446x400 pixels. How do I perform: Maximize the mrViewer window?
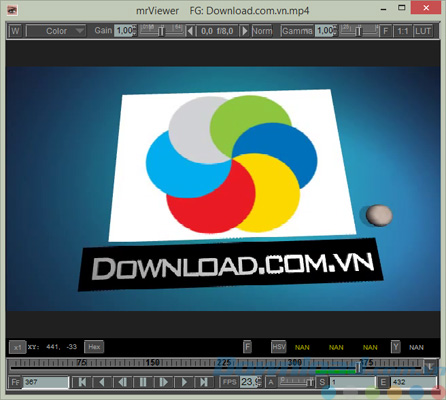[x=402, y=8]
